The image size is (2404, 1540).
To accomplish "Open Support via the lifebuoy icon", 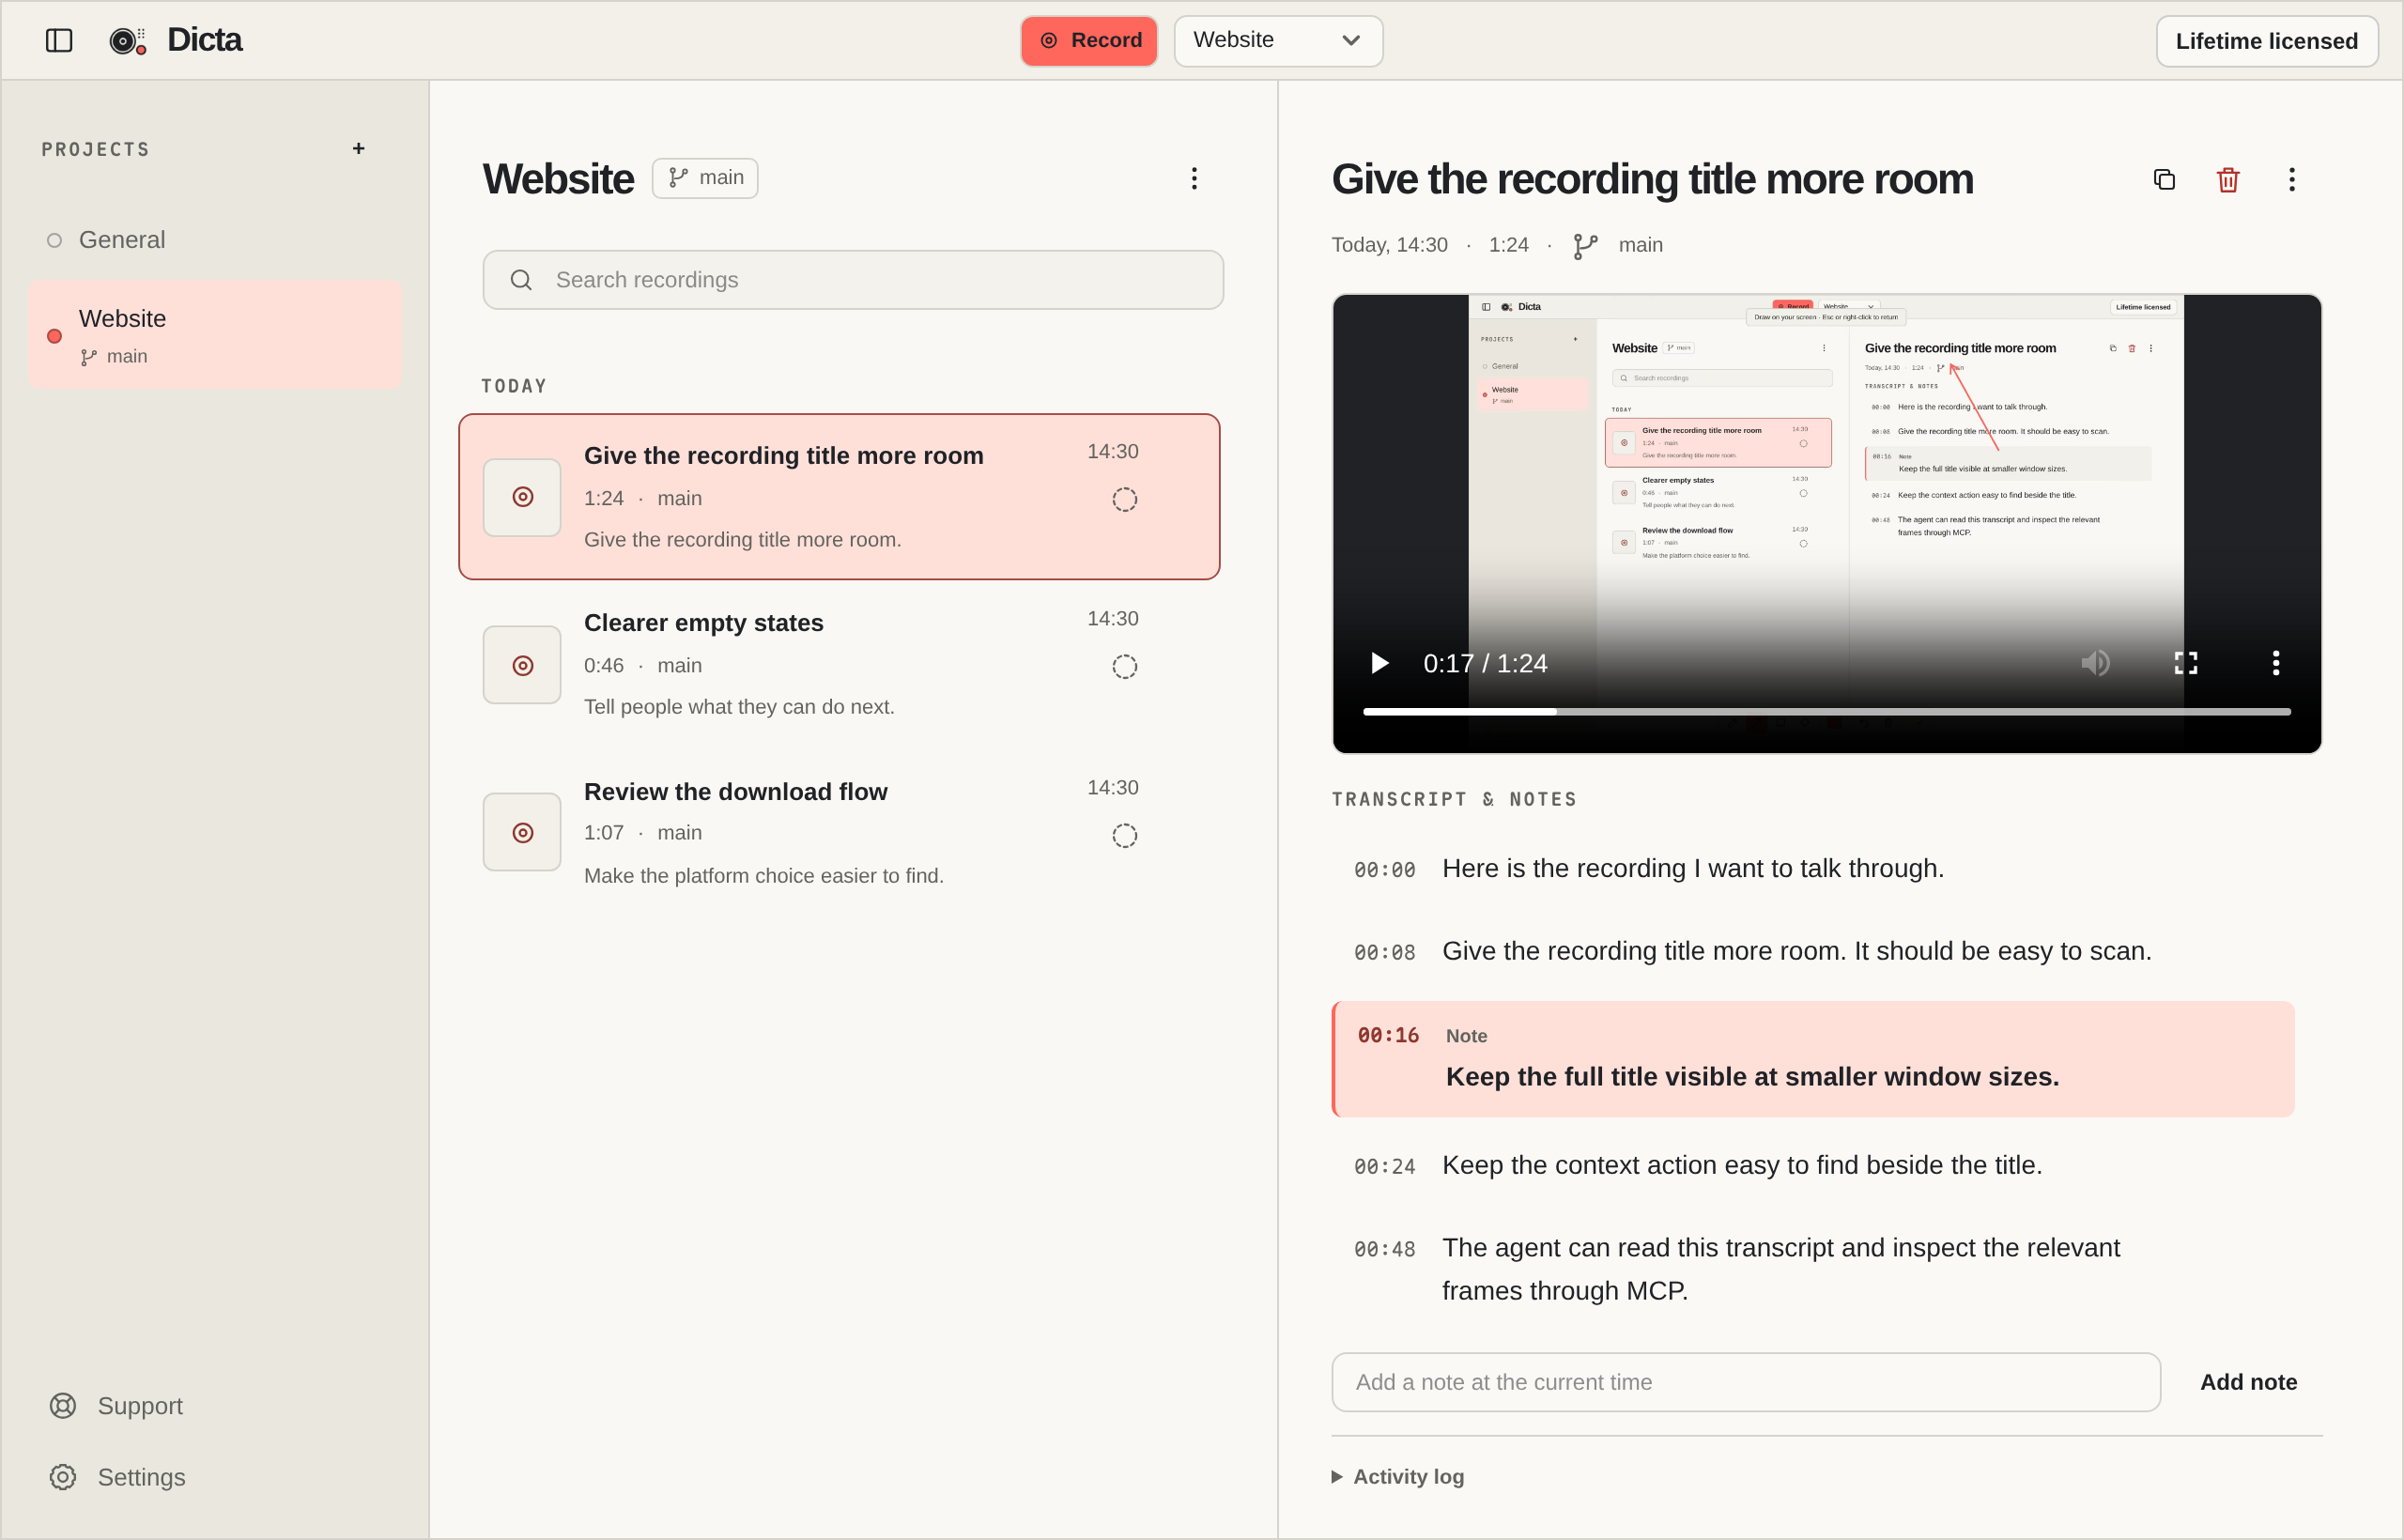I will pyautogui.click(x=63, y=1405).
